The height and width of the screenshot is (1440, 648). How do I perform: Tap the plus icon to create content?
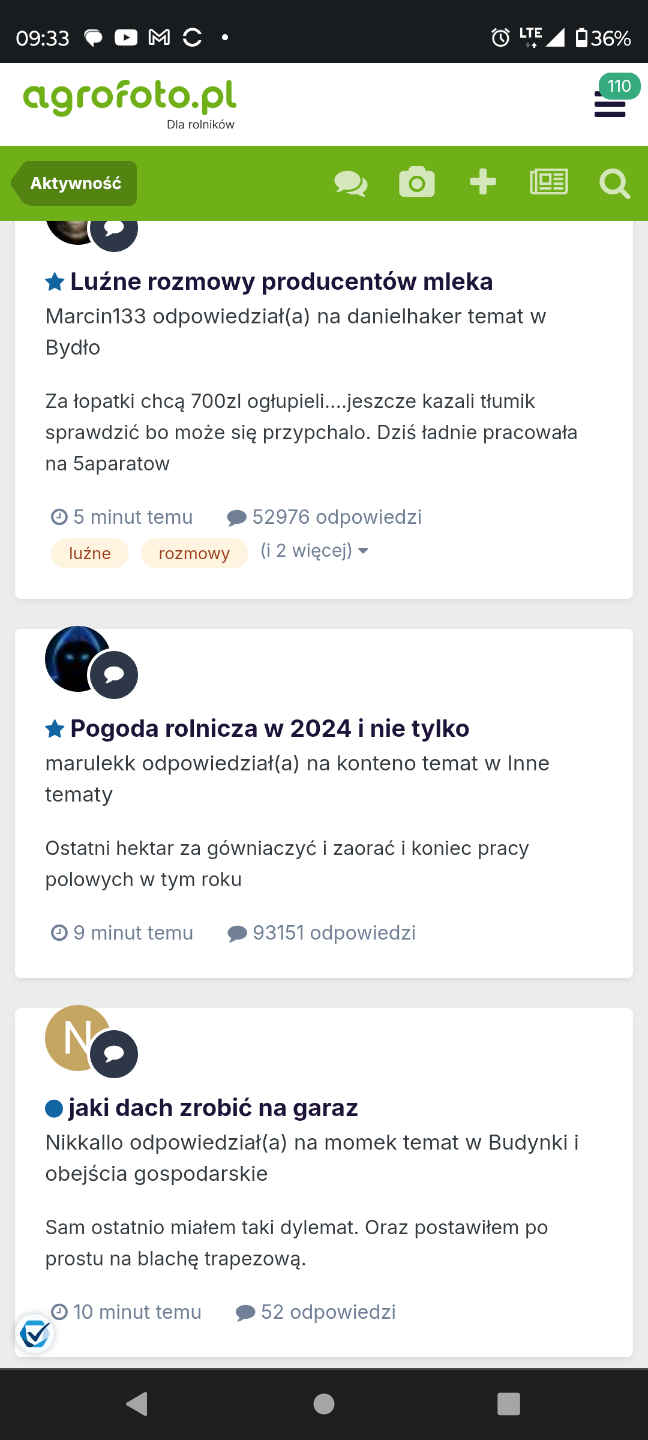483,182
